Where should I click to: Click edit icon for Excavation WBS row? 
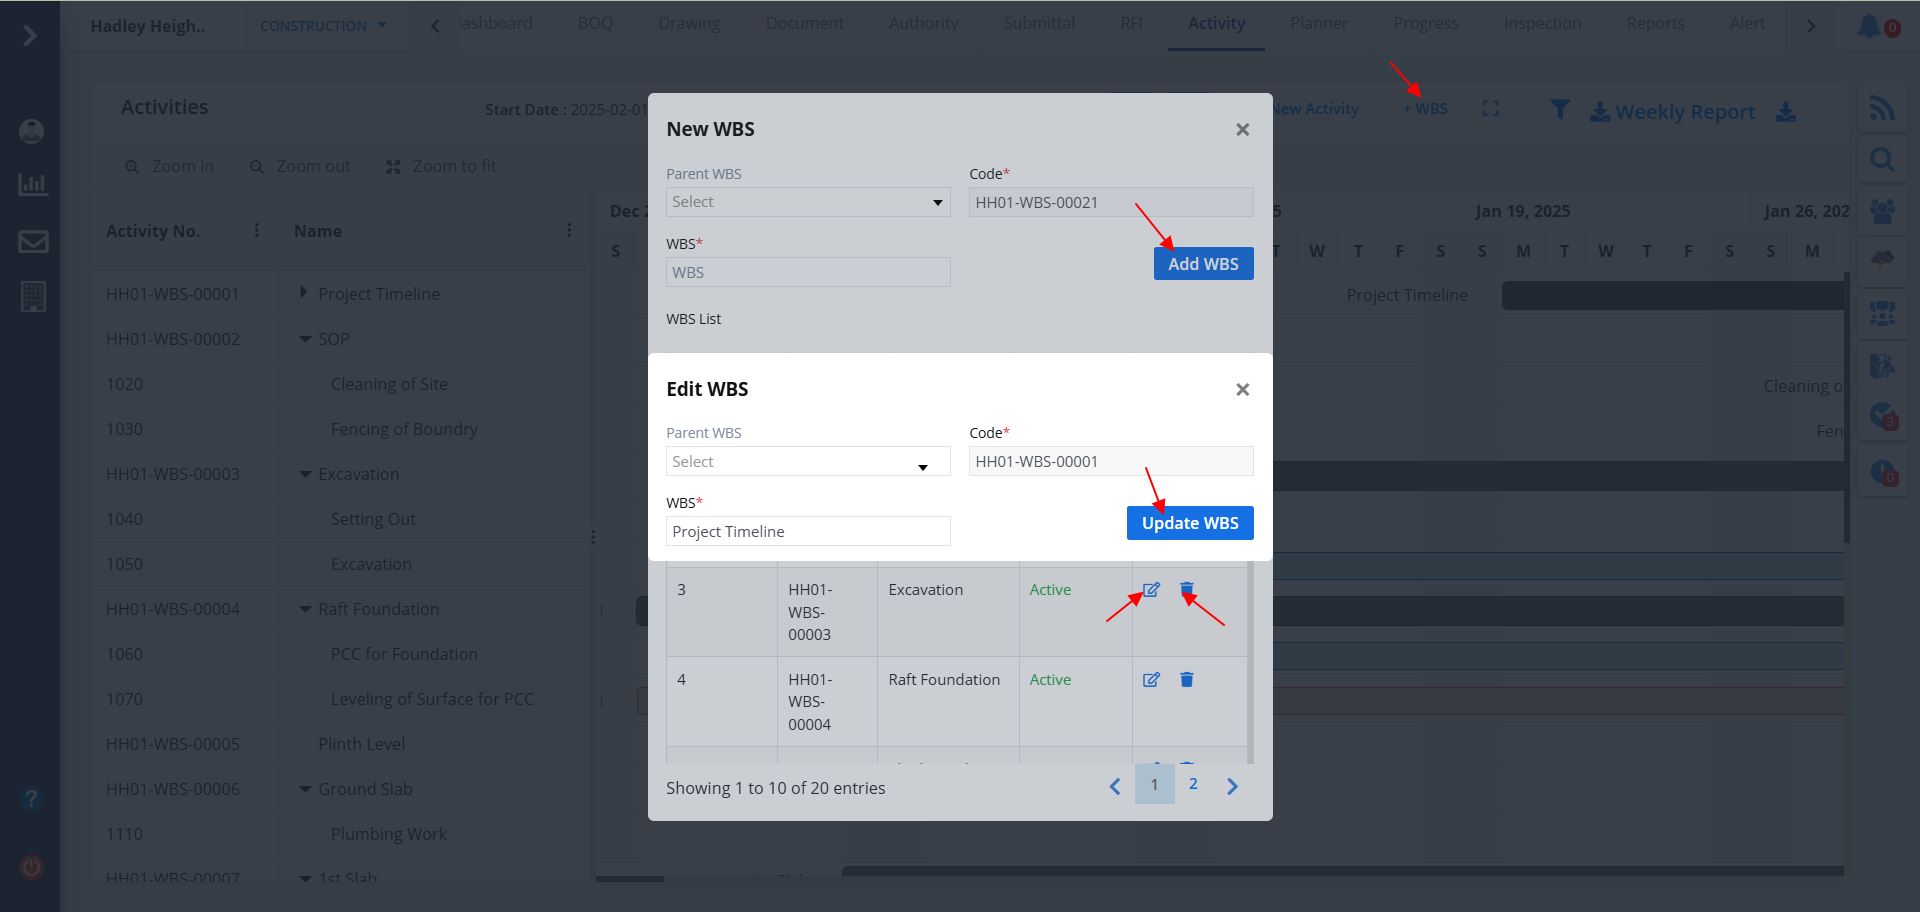click(1151, 590)
